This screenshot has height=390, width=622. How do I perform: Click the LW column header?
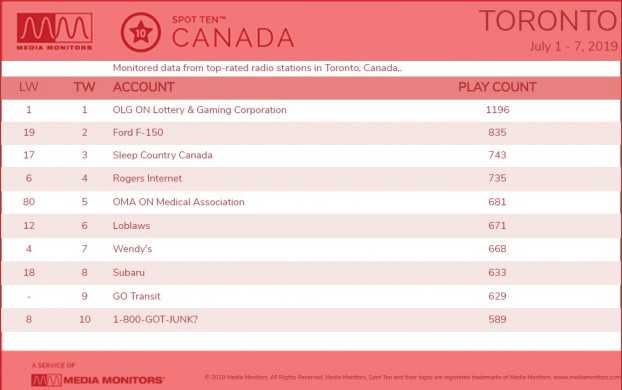29,87
